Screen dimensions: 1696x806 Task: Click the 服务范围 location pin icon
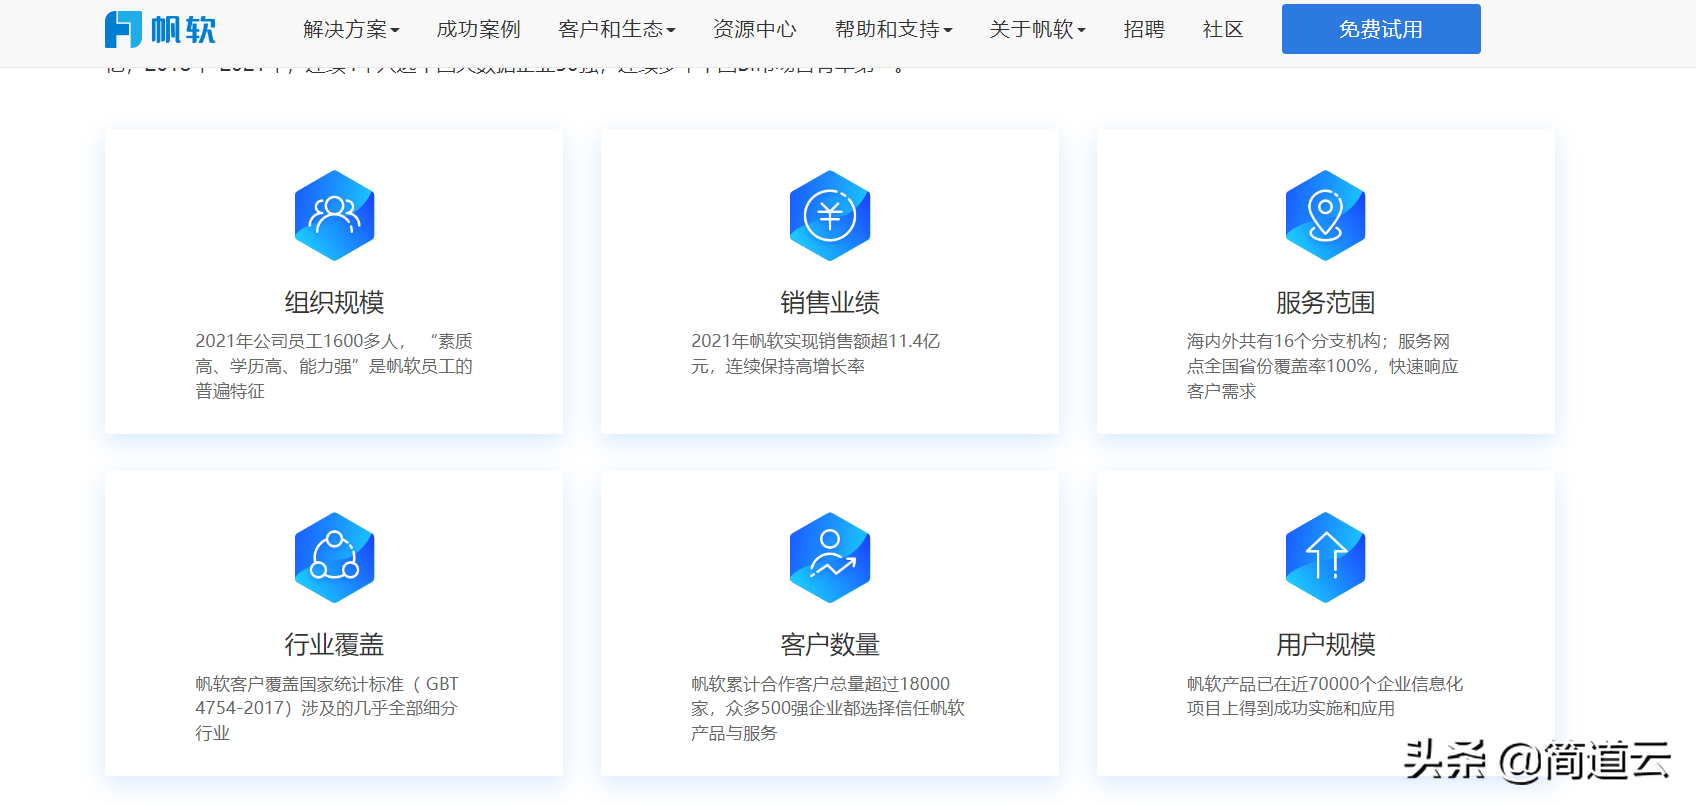click(x=1325, y=215)
